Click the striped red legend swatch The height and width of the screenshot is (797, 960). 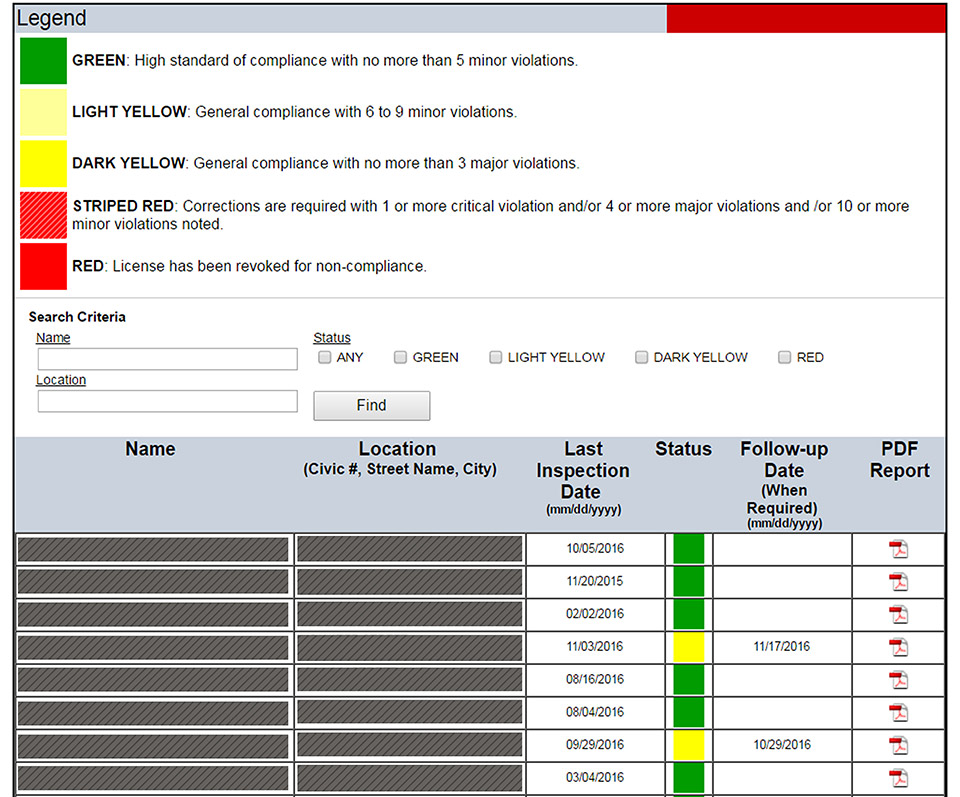pyautogui.click(x=43, y=215)
